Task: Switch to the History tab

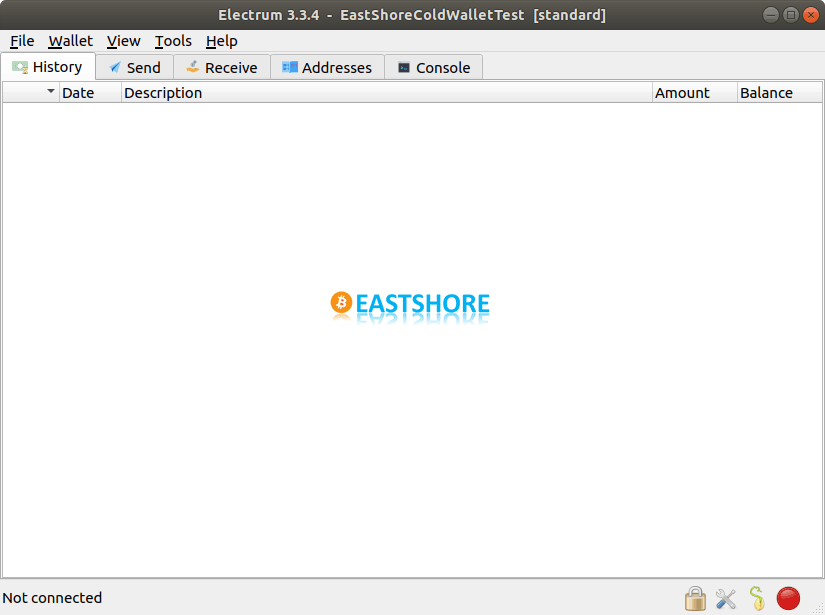Action: (x=48, y=67)
